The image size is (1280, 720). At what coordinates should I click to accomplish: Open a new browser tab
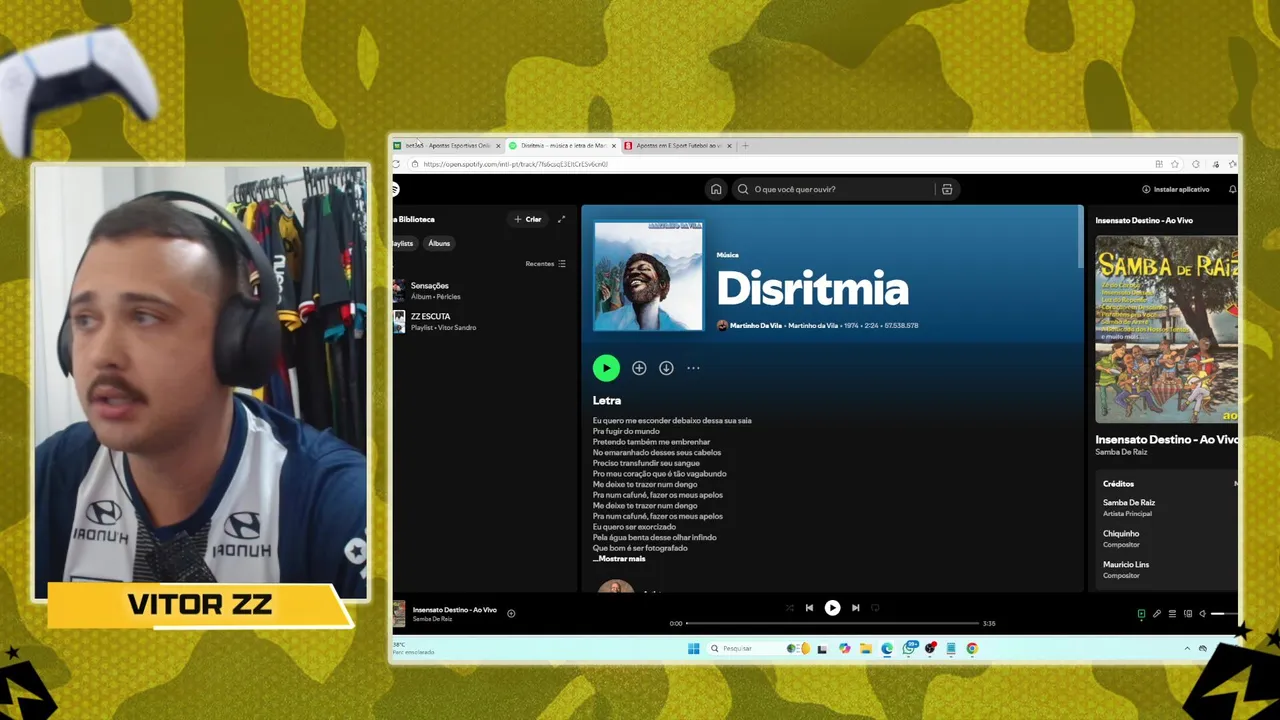pos(745,146)
